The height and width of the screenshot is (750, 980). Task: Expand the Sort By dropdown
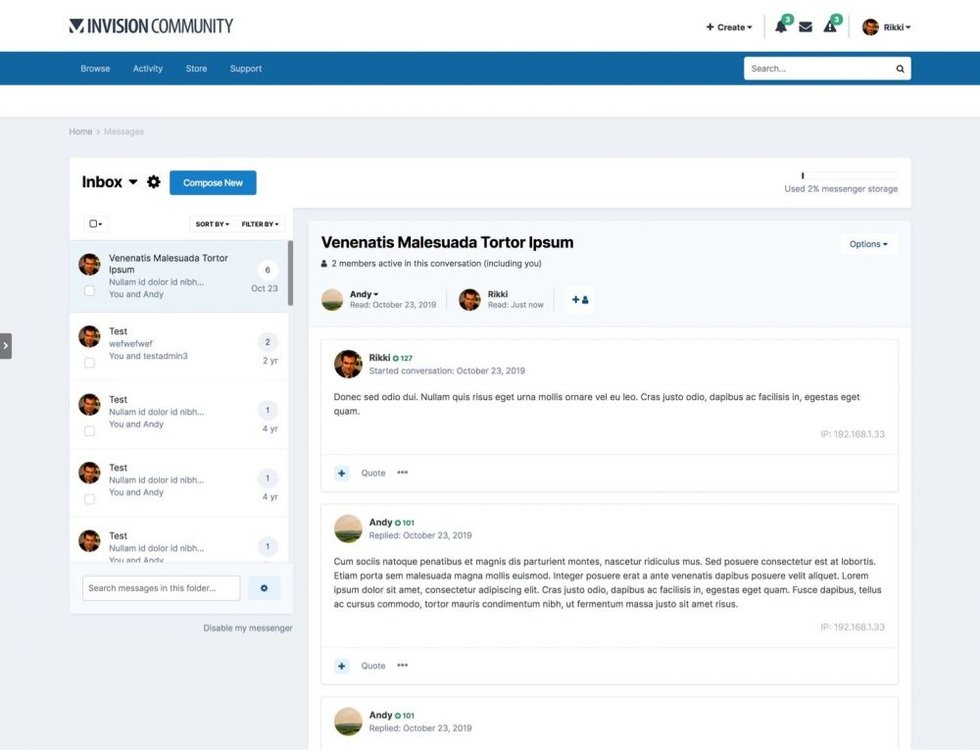click(x=212, y=224)
